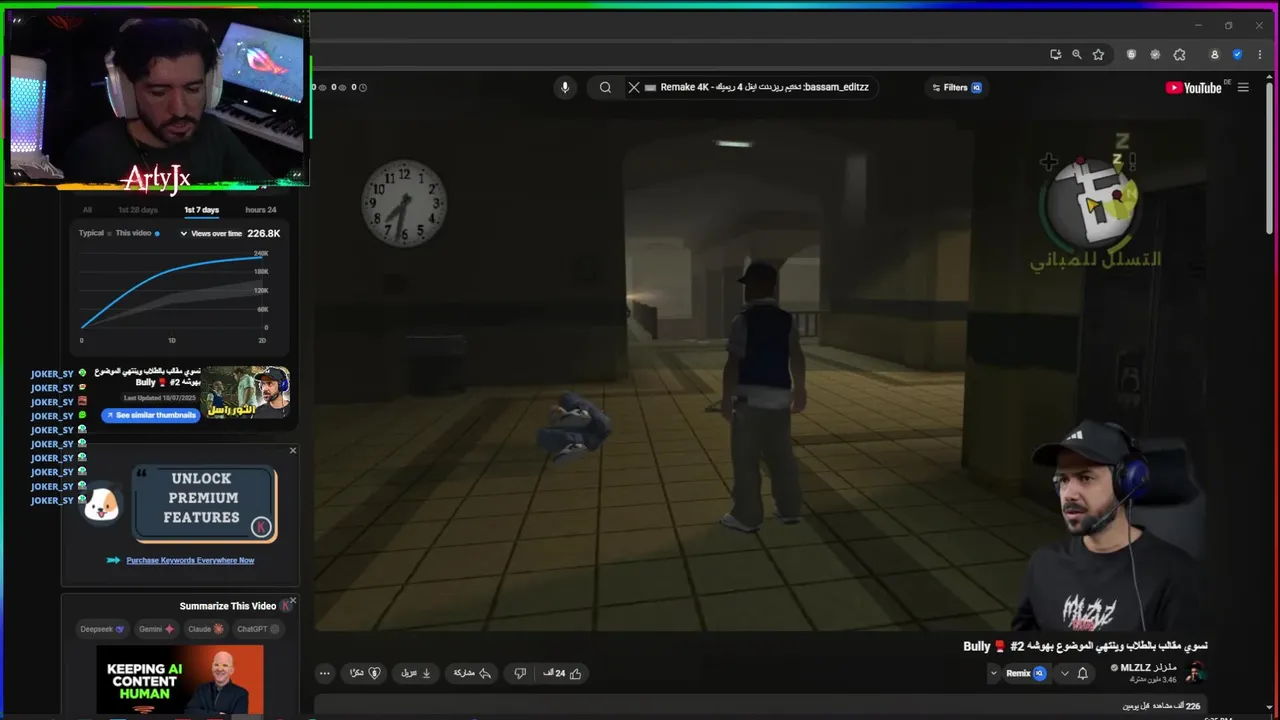Click the grey shield extension icon

[x=1132, y=55]
